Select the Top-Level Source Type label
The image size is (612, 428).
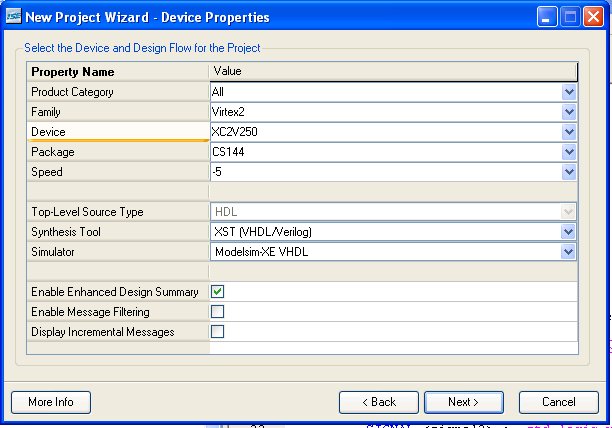pyautogui.click(x=118, y=212)
